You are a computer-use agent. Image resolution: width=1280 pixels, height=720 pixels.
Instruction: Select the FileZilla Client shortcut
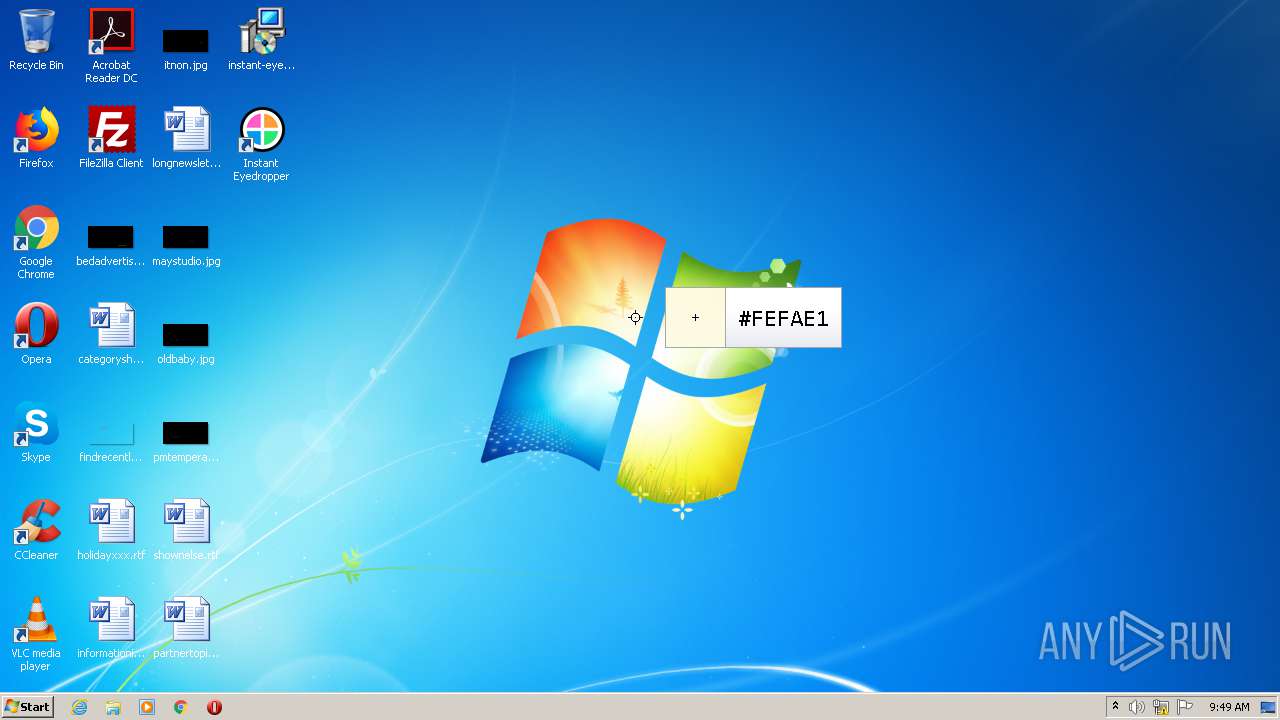[111, 138]
